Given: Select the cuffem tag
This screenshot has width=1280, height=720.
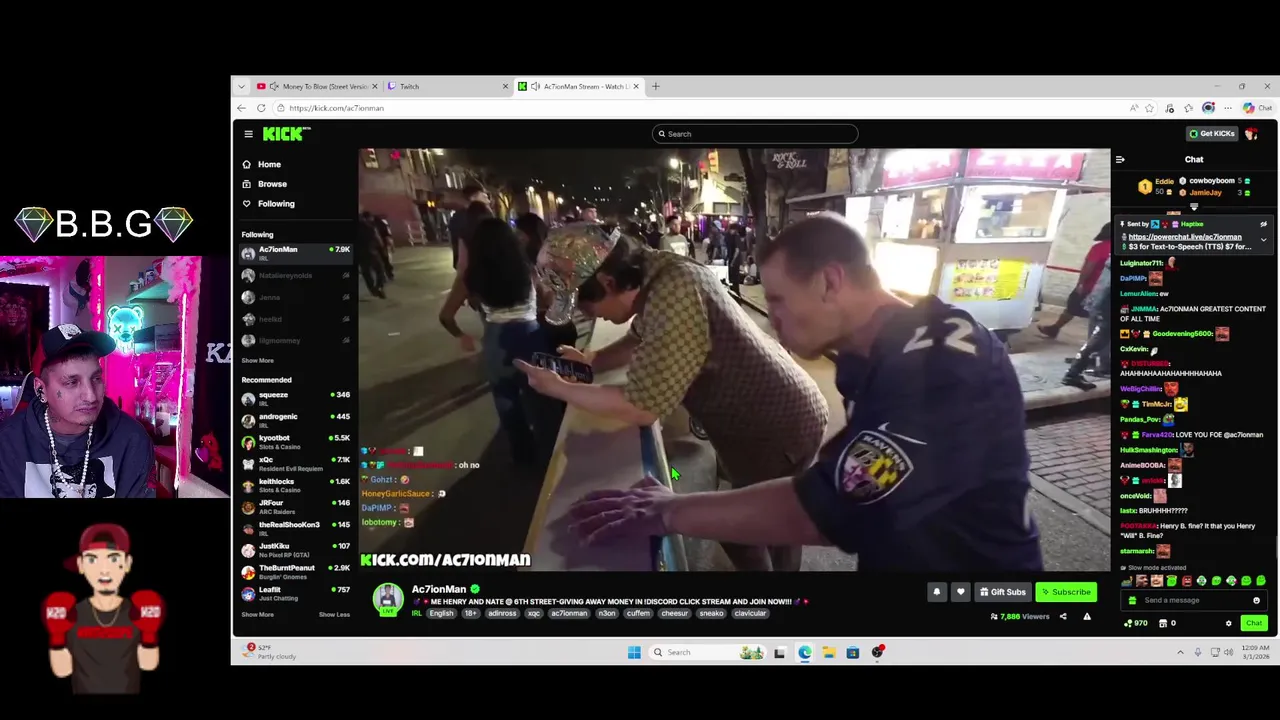Looking at the screenshot, I should click(x=638, y=614).
